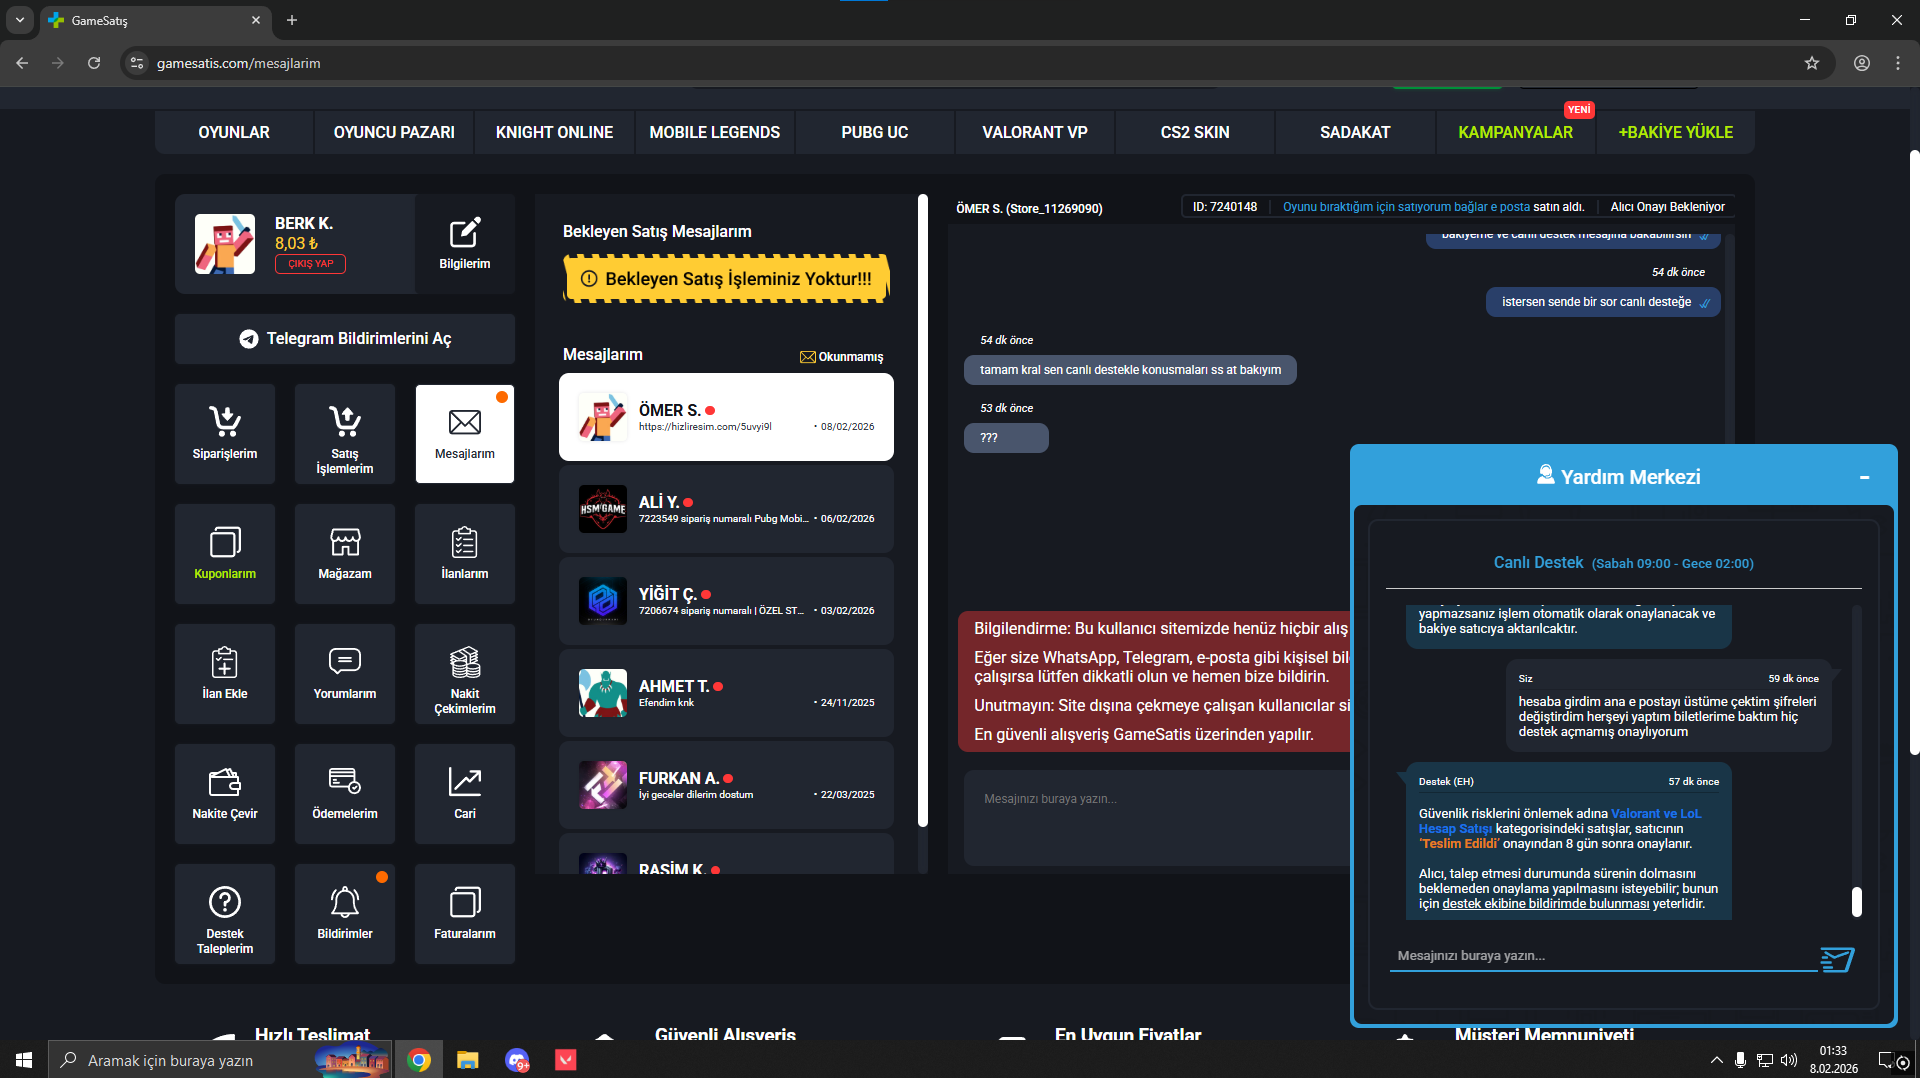The width and height of the screenshot is (1920, 1078).
Task: Send message with Yardım Merkezi send icon
Action: [1837, 959]
